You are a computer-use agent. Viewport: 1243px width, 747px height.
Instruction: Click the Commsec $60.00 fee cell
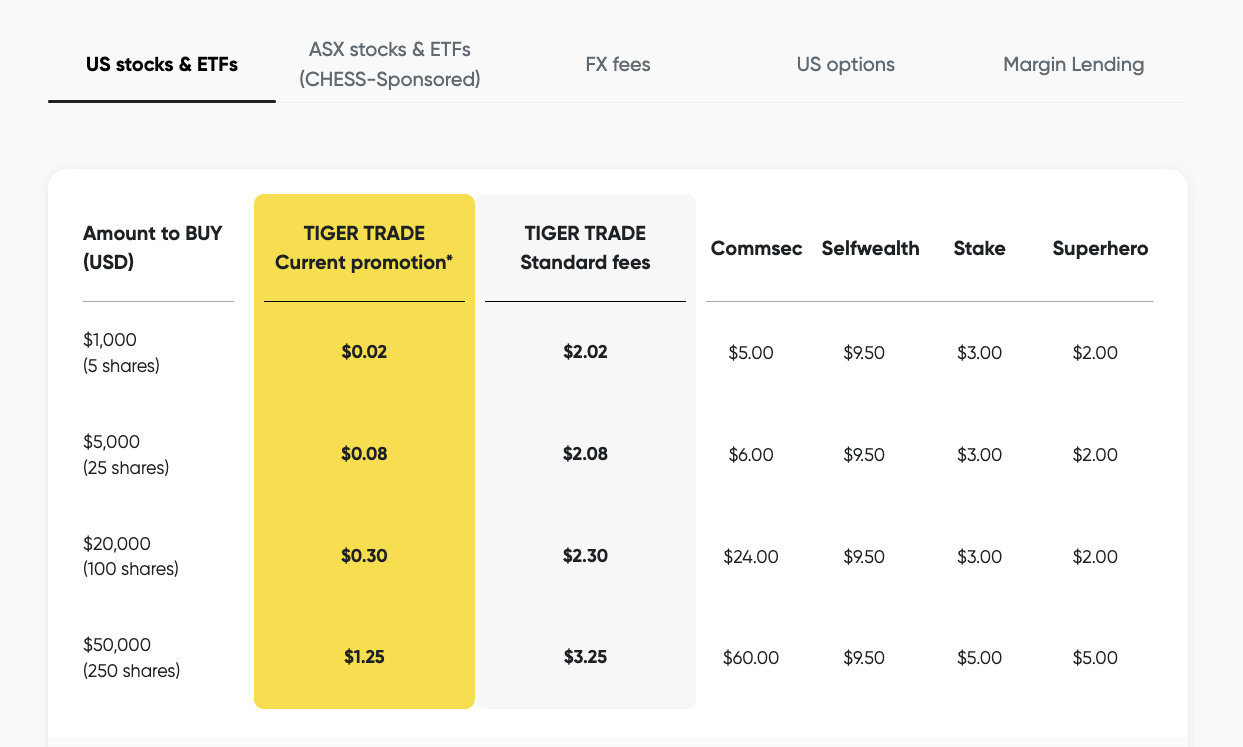(751, 658)
